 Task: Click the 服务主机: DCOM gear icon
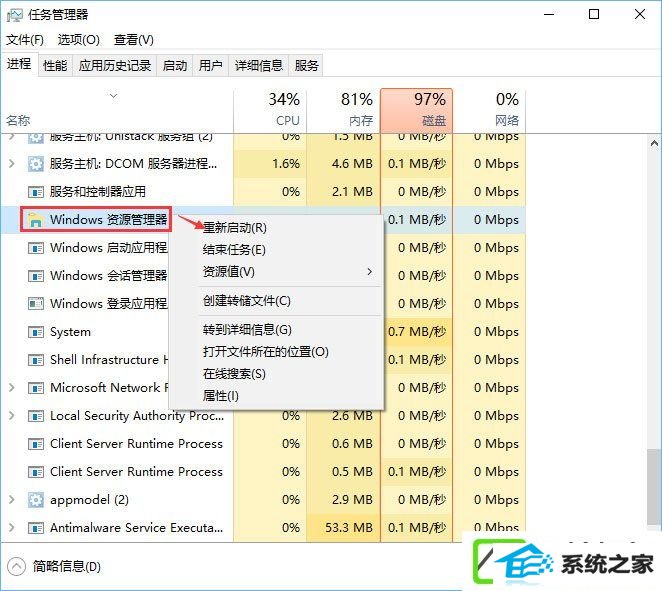point(35,164)
